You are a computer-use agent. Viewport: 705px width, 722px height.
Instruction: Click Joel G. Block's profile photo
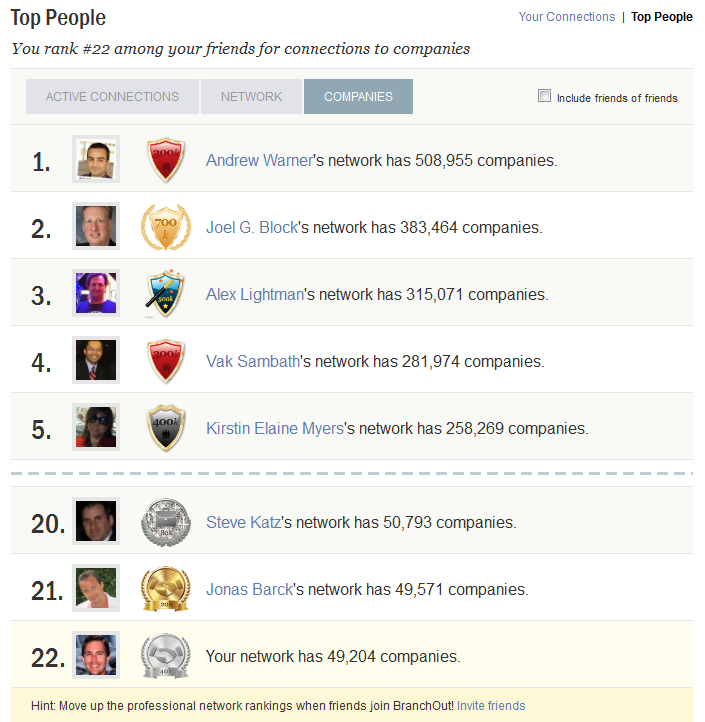pyautogui.click(x=96, y=226)
